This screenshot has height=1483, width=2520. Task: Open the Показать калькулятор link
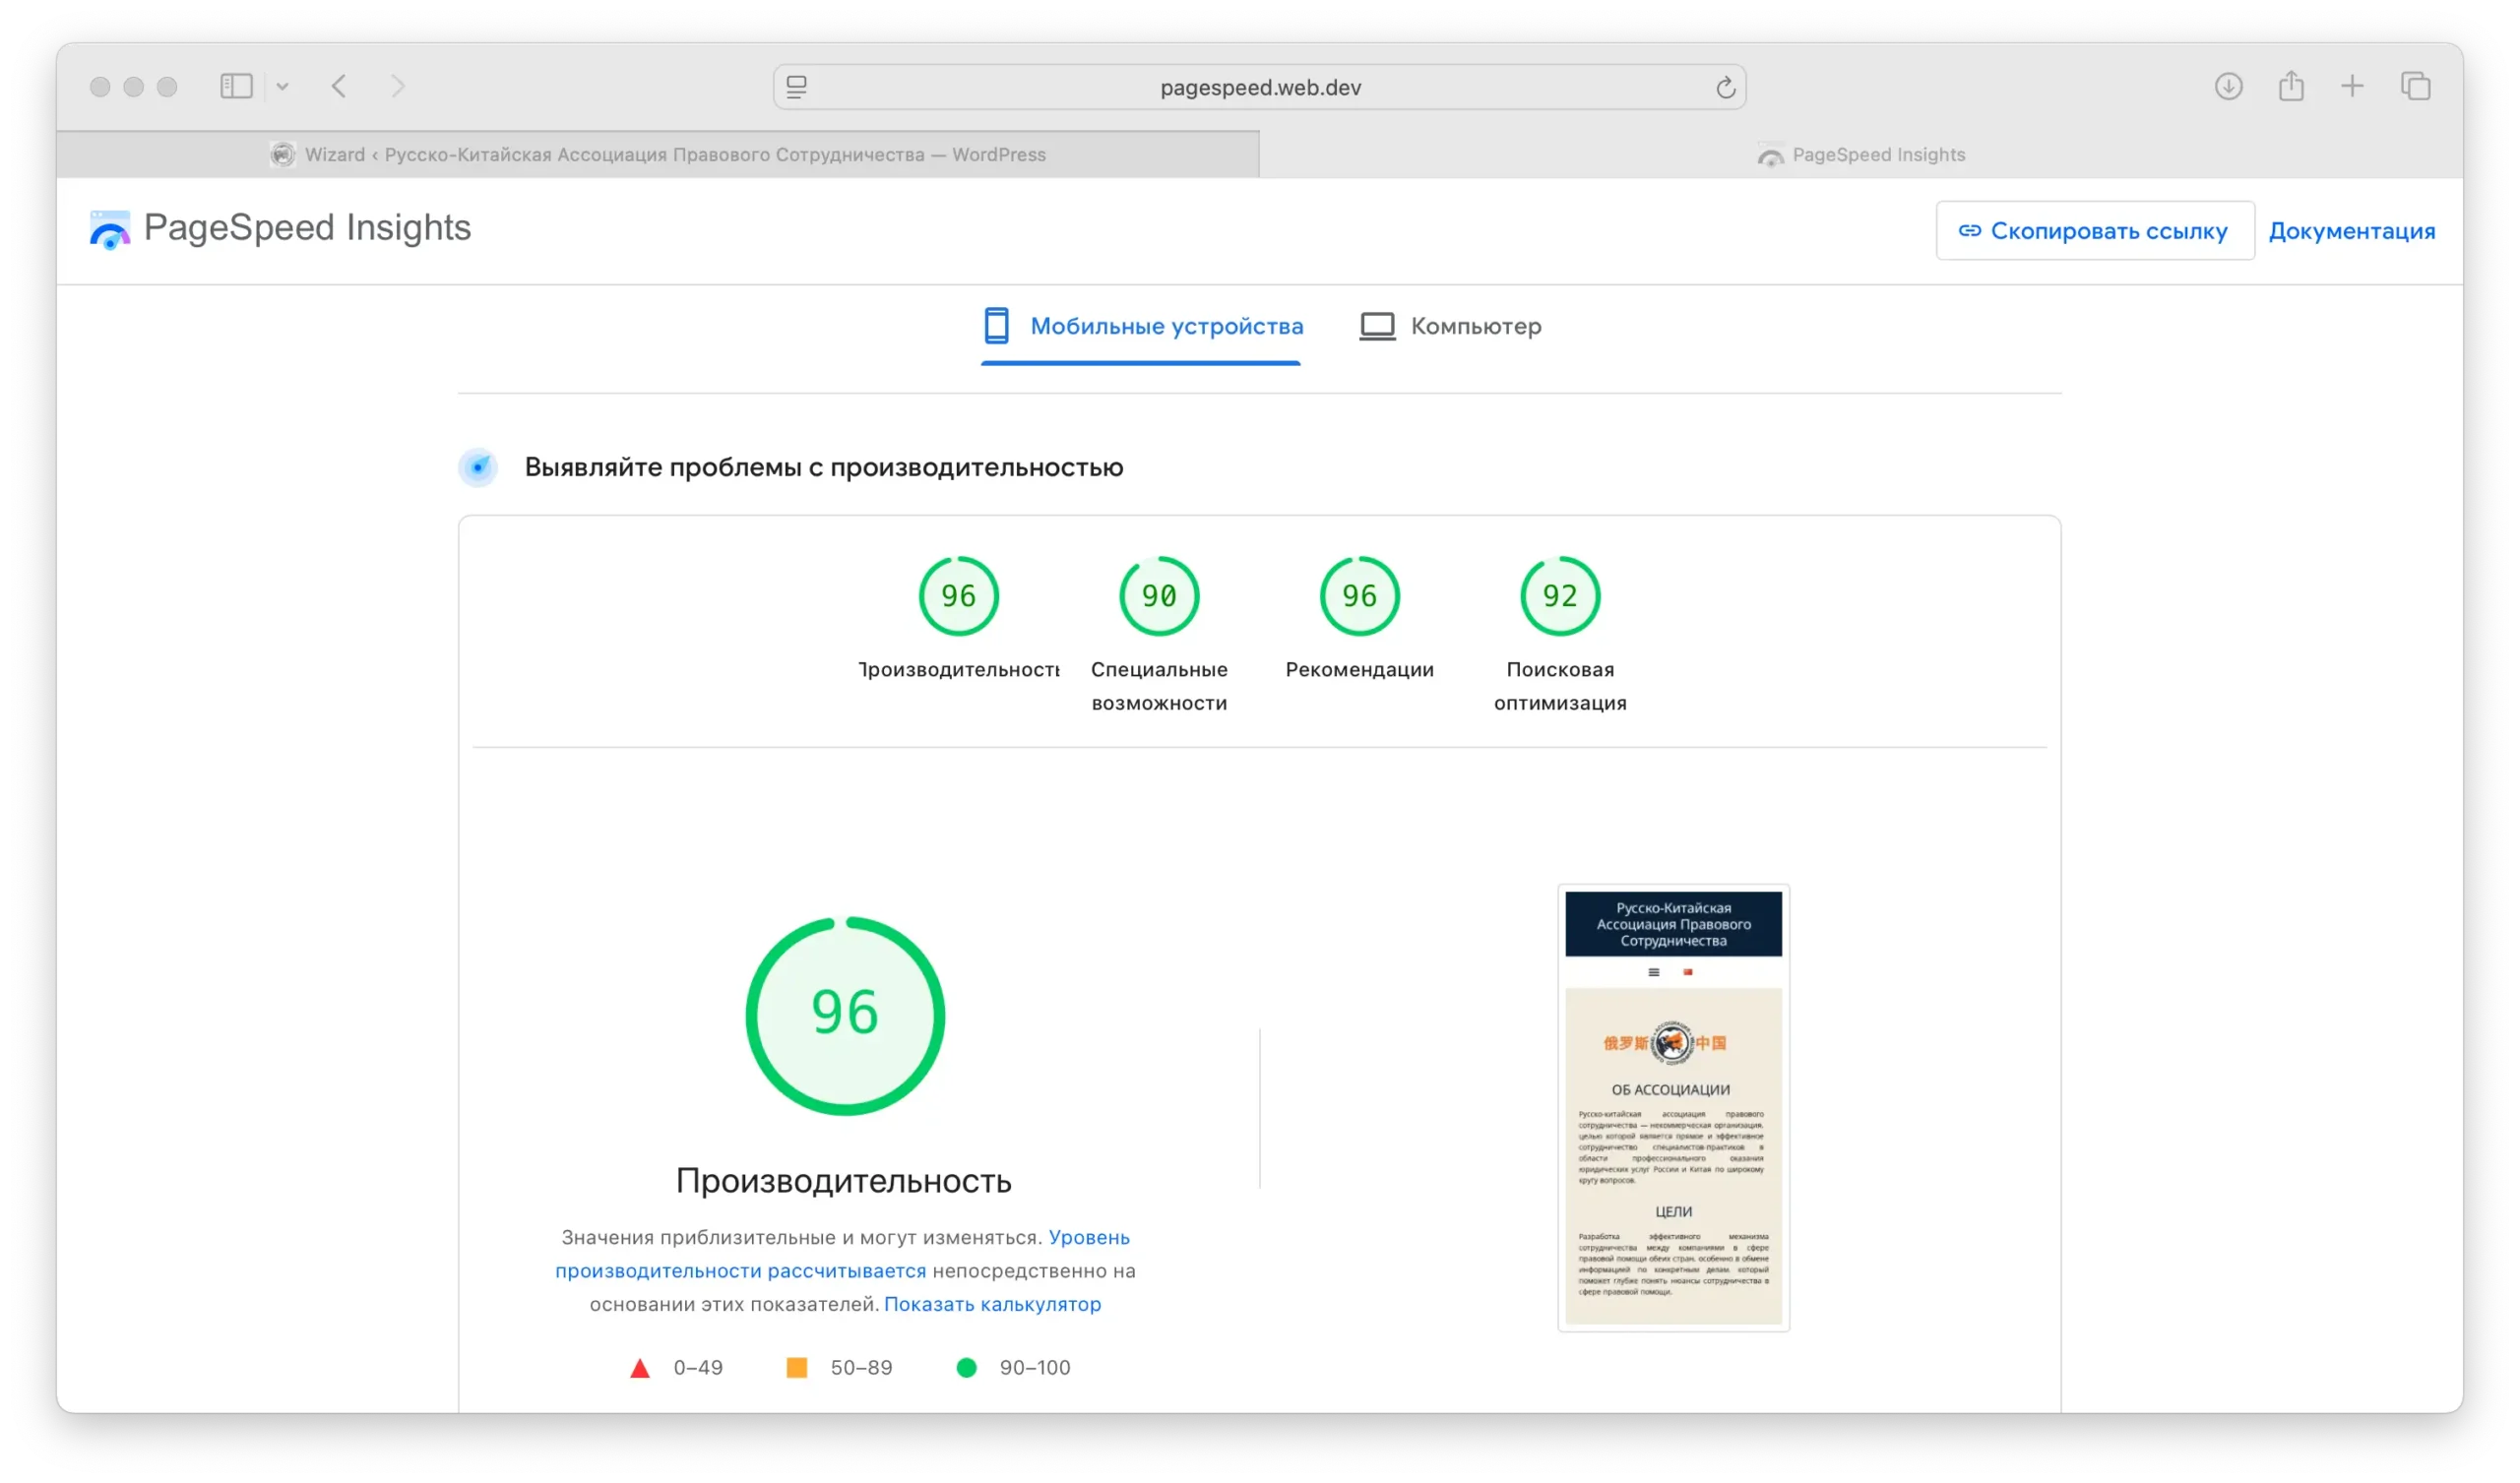point(992,1304)
